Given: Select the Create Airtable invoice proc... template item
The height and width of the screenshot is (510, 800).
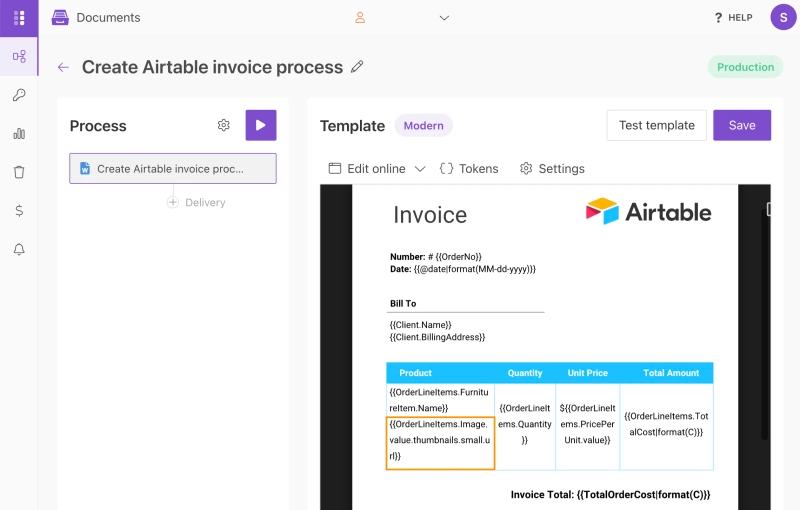Looking at the screenshot, I should click(x=173, y=168).
